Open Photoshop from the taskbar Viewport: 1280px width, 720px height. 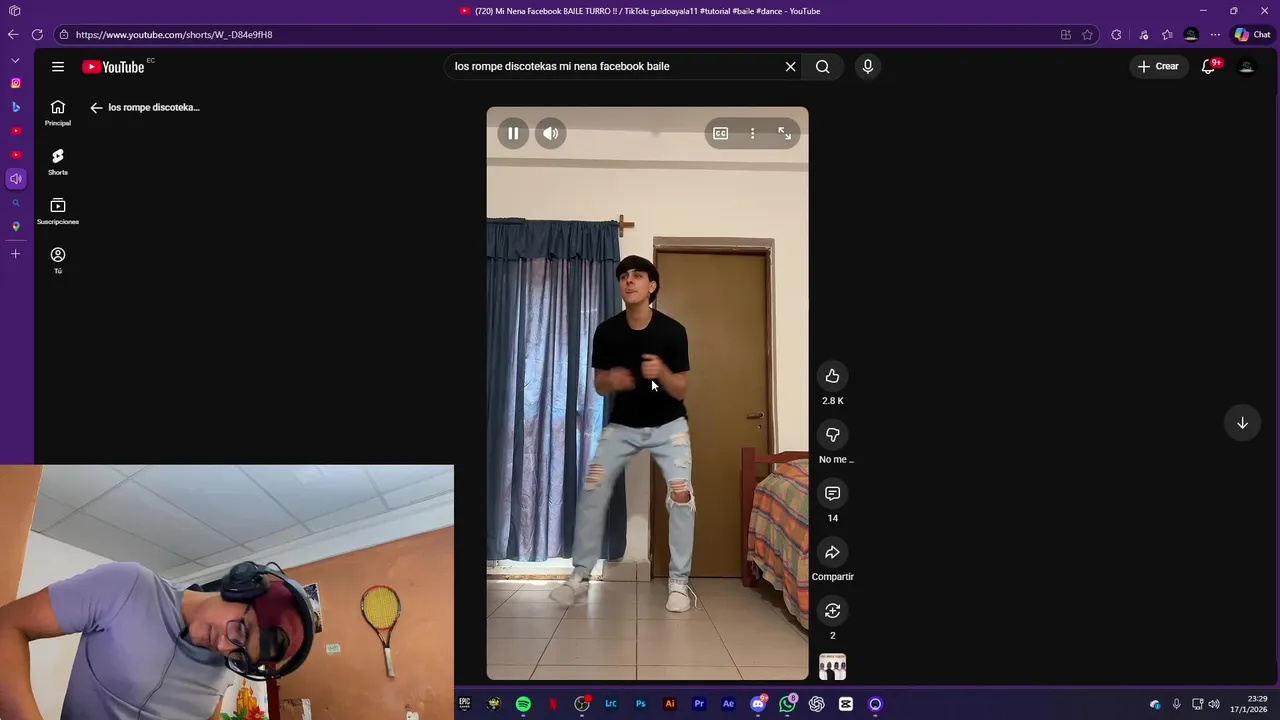click(640, 704)
